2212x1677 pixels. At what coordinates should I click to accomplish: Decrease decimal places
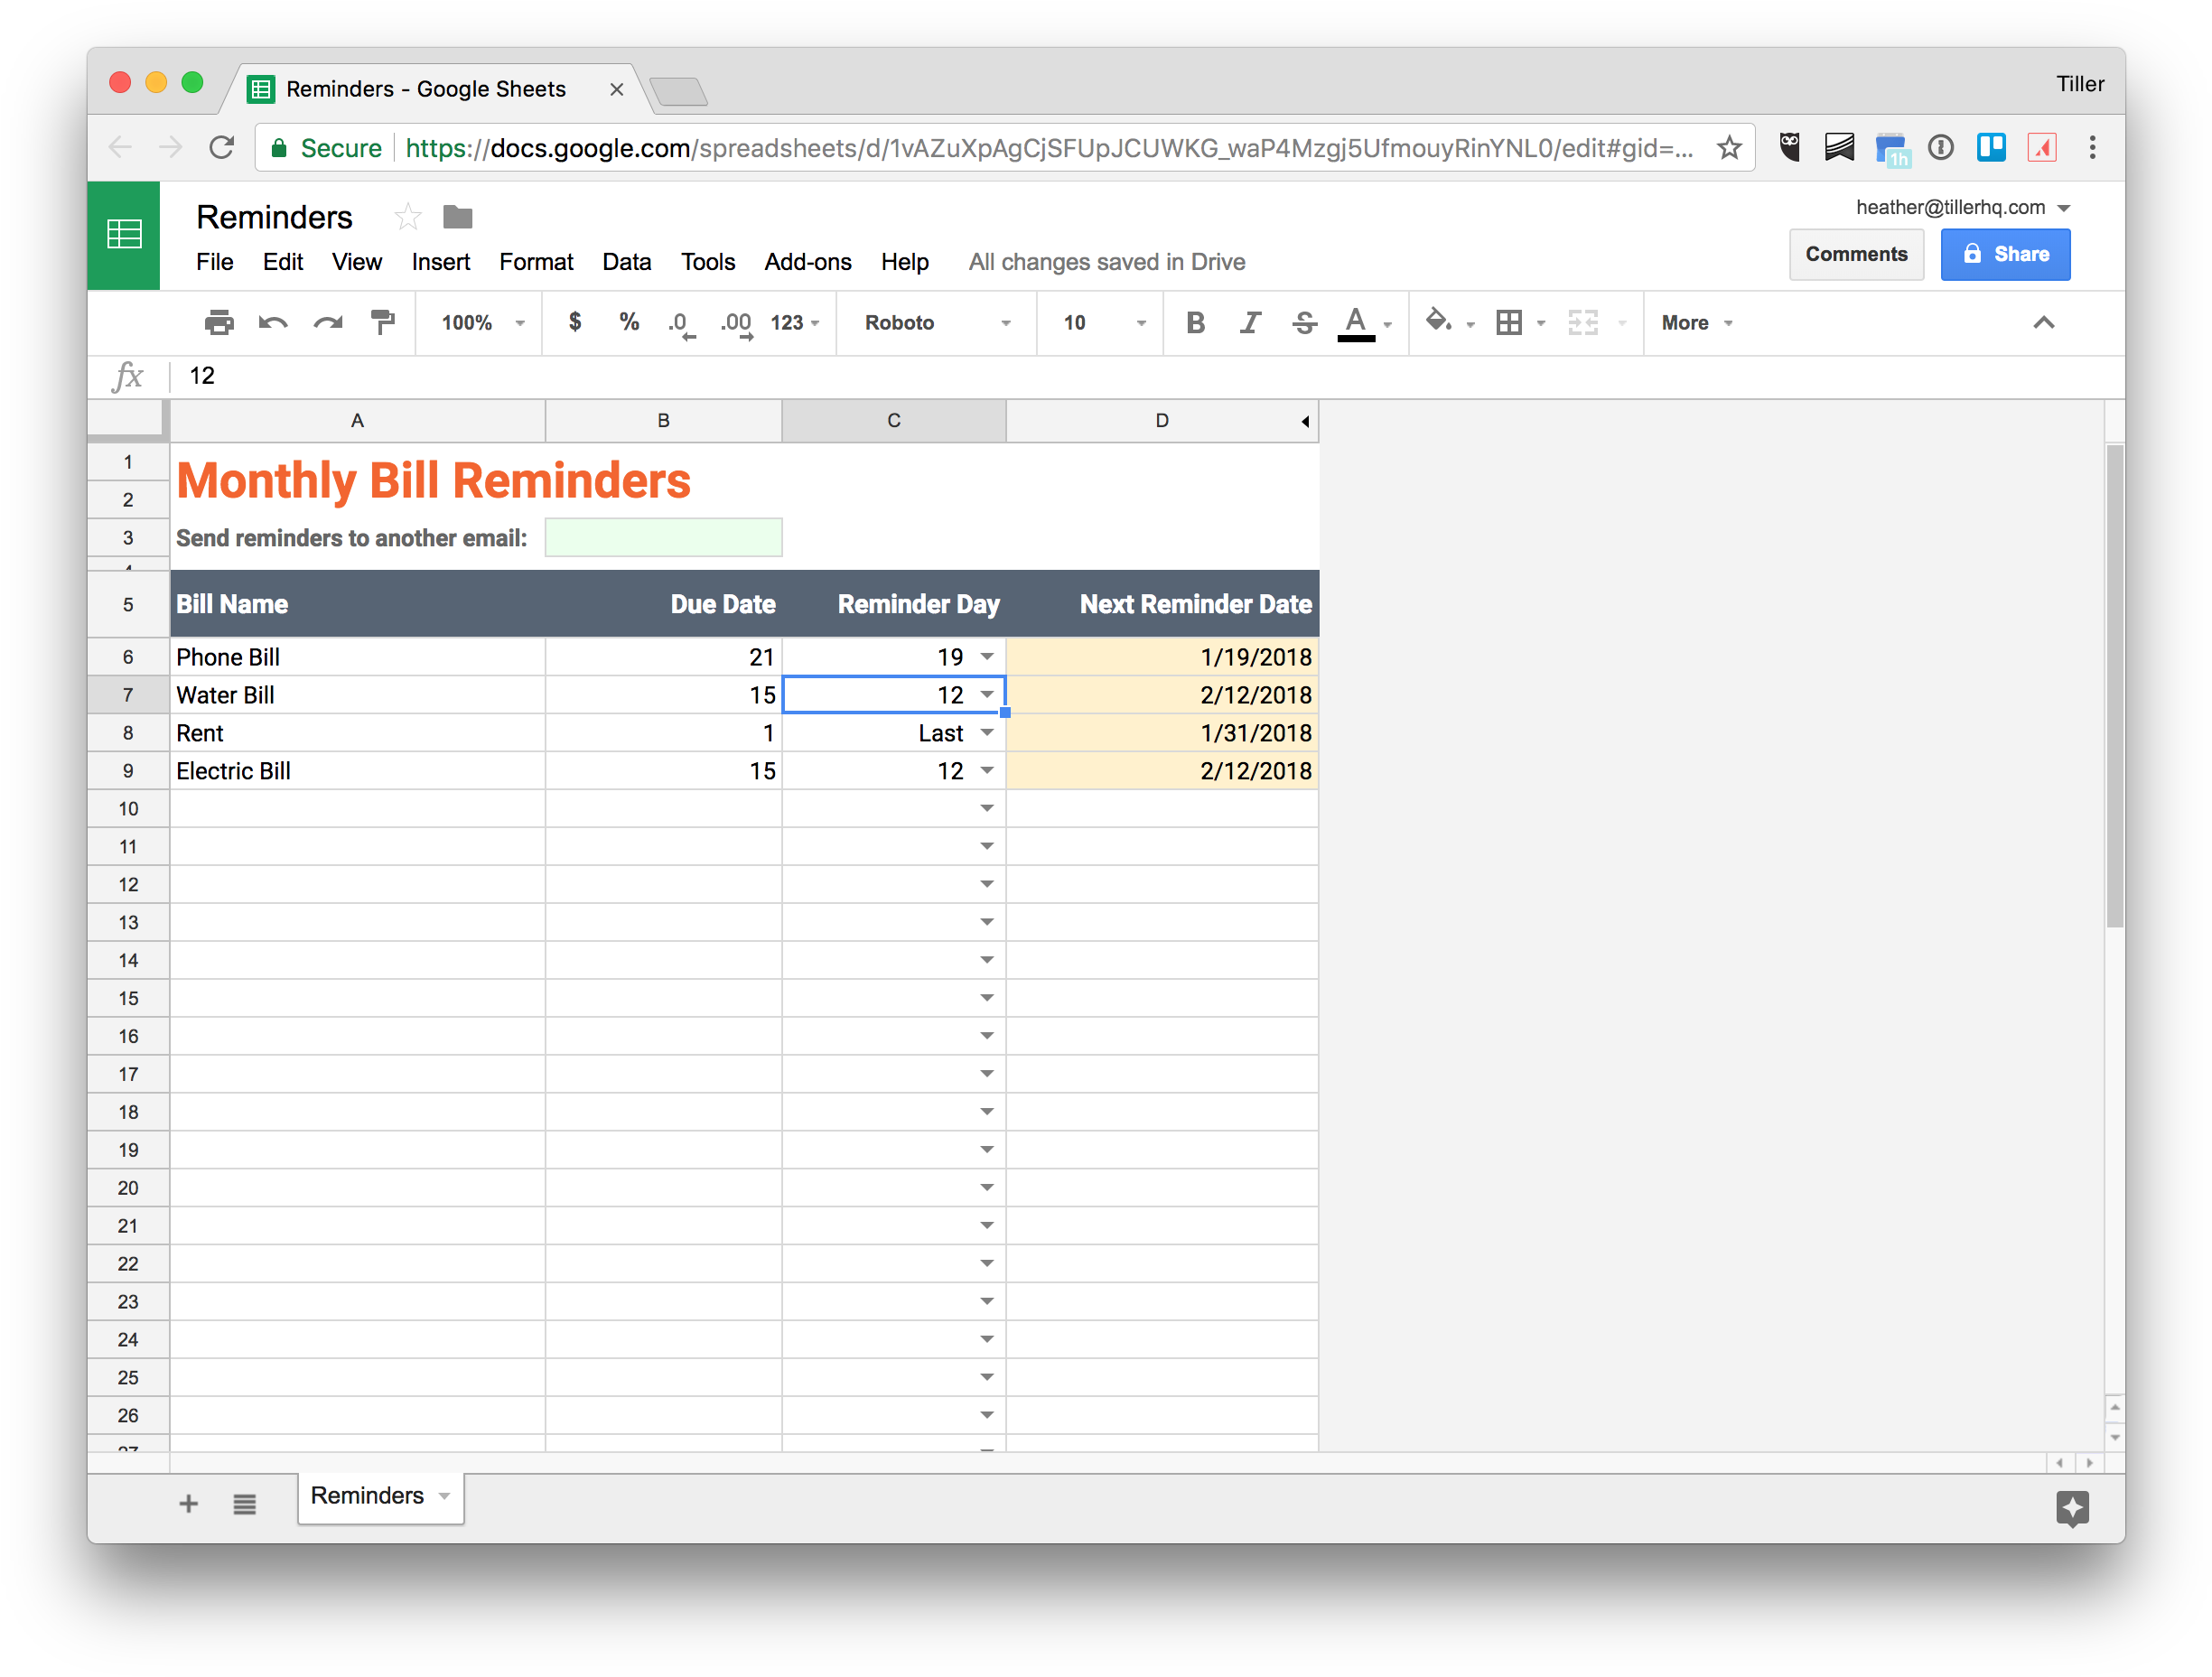coord(681,324)
